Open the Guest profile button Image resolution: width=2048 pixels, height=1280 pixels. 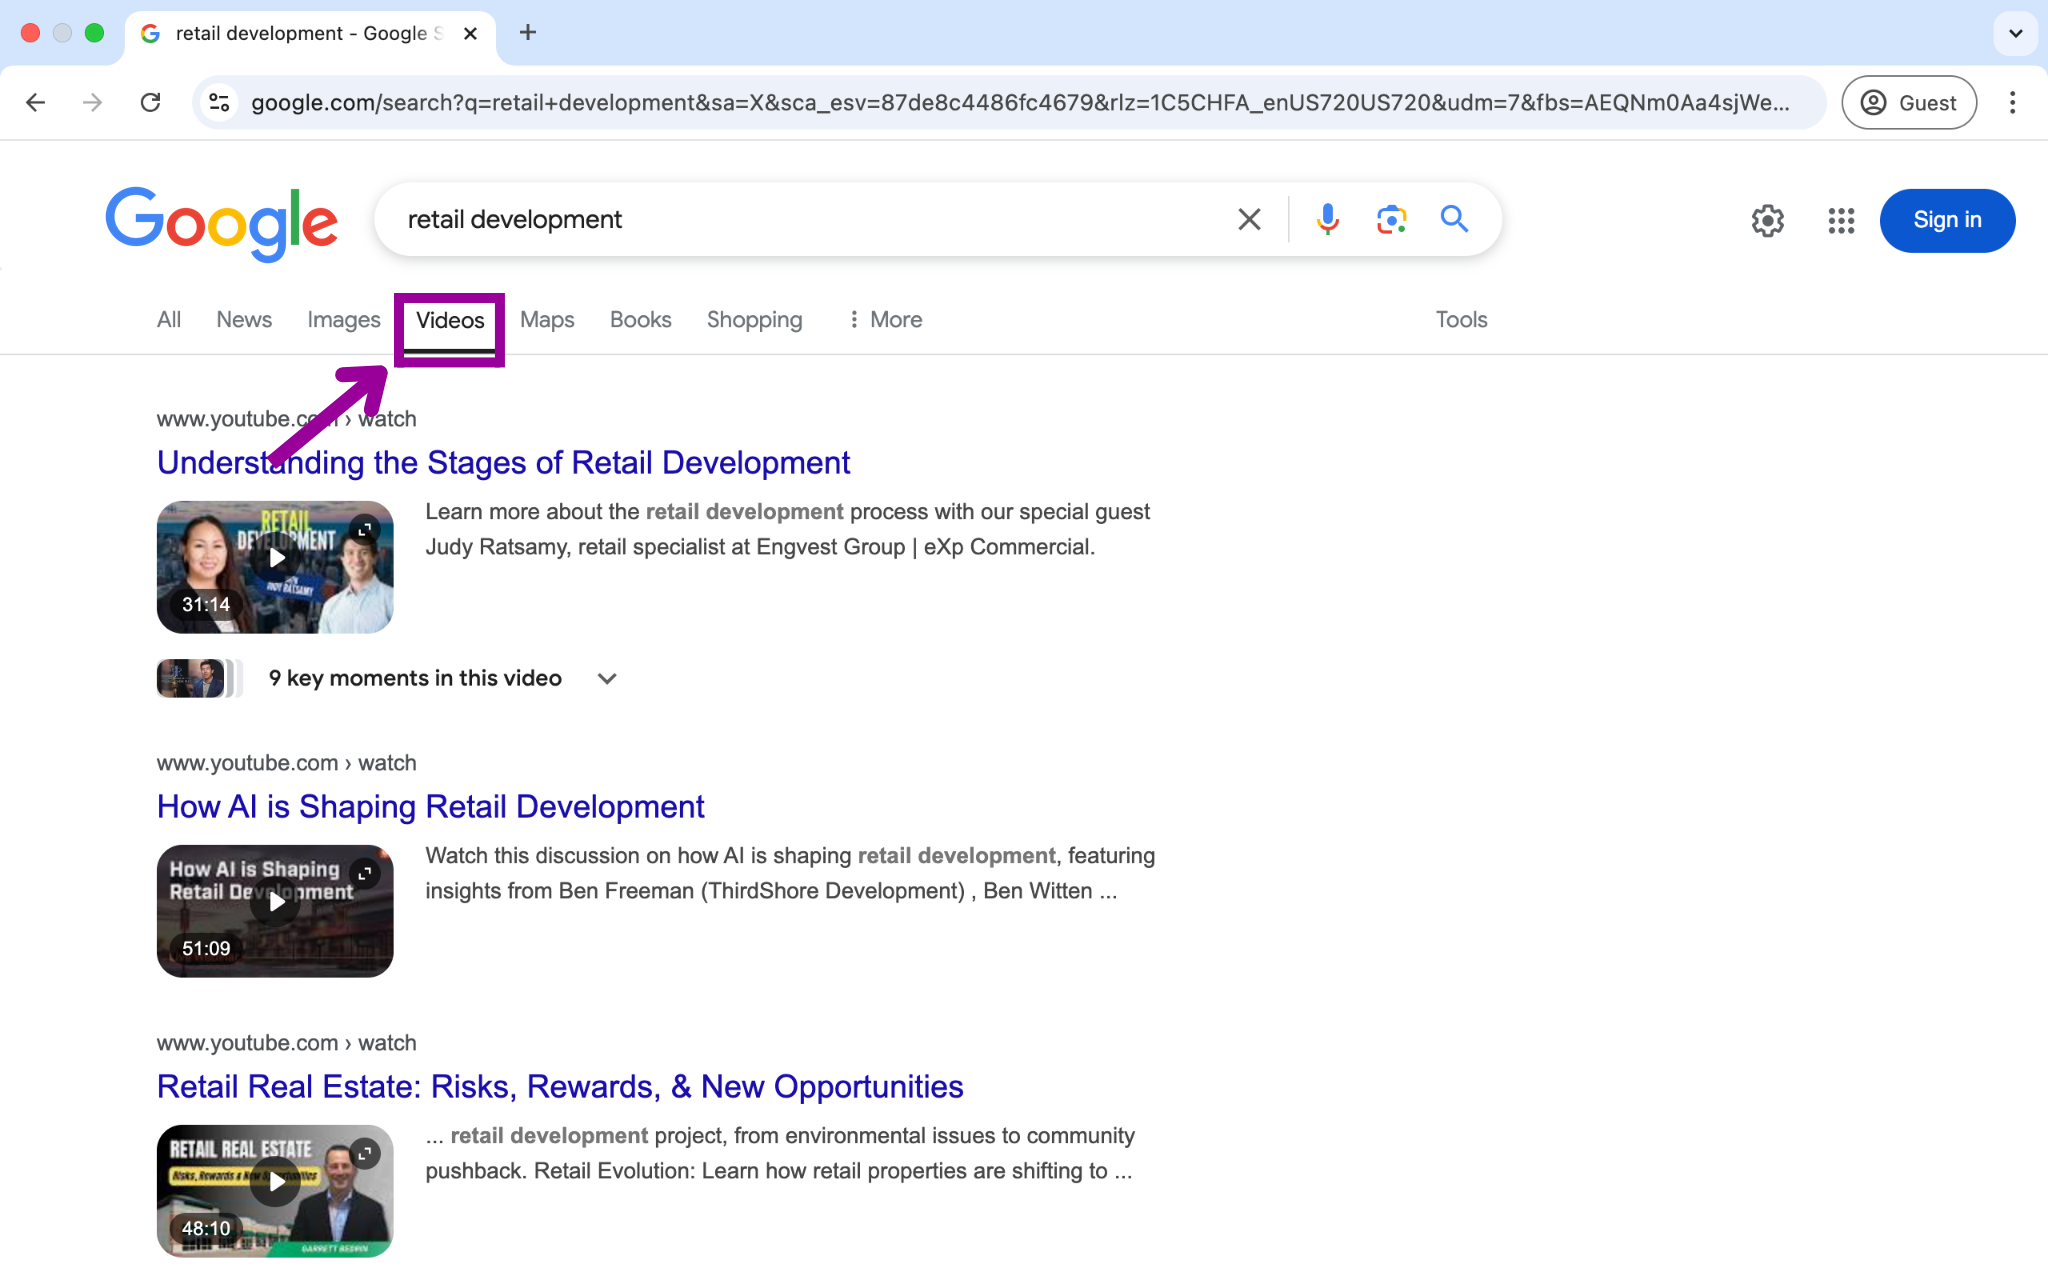click(1909, 102)
